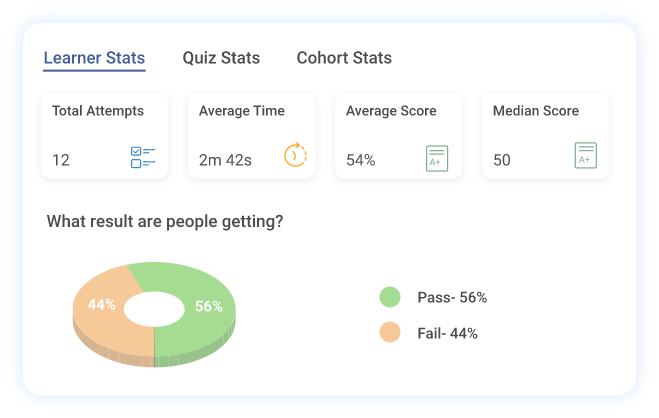The image size is (659, 418).
Task: Click the 2m 42s average time value
Action: point(226,160)
